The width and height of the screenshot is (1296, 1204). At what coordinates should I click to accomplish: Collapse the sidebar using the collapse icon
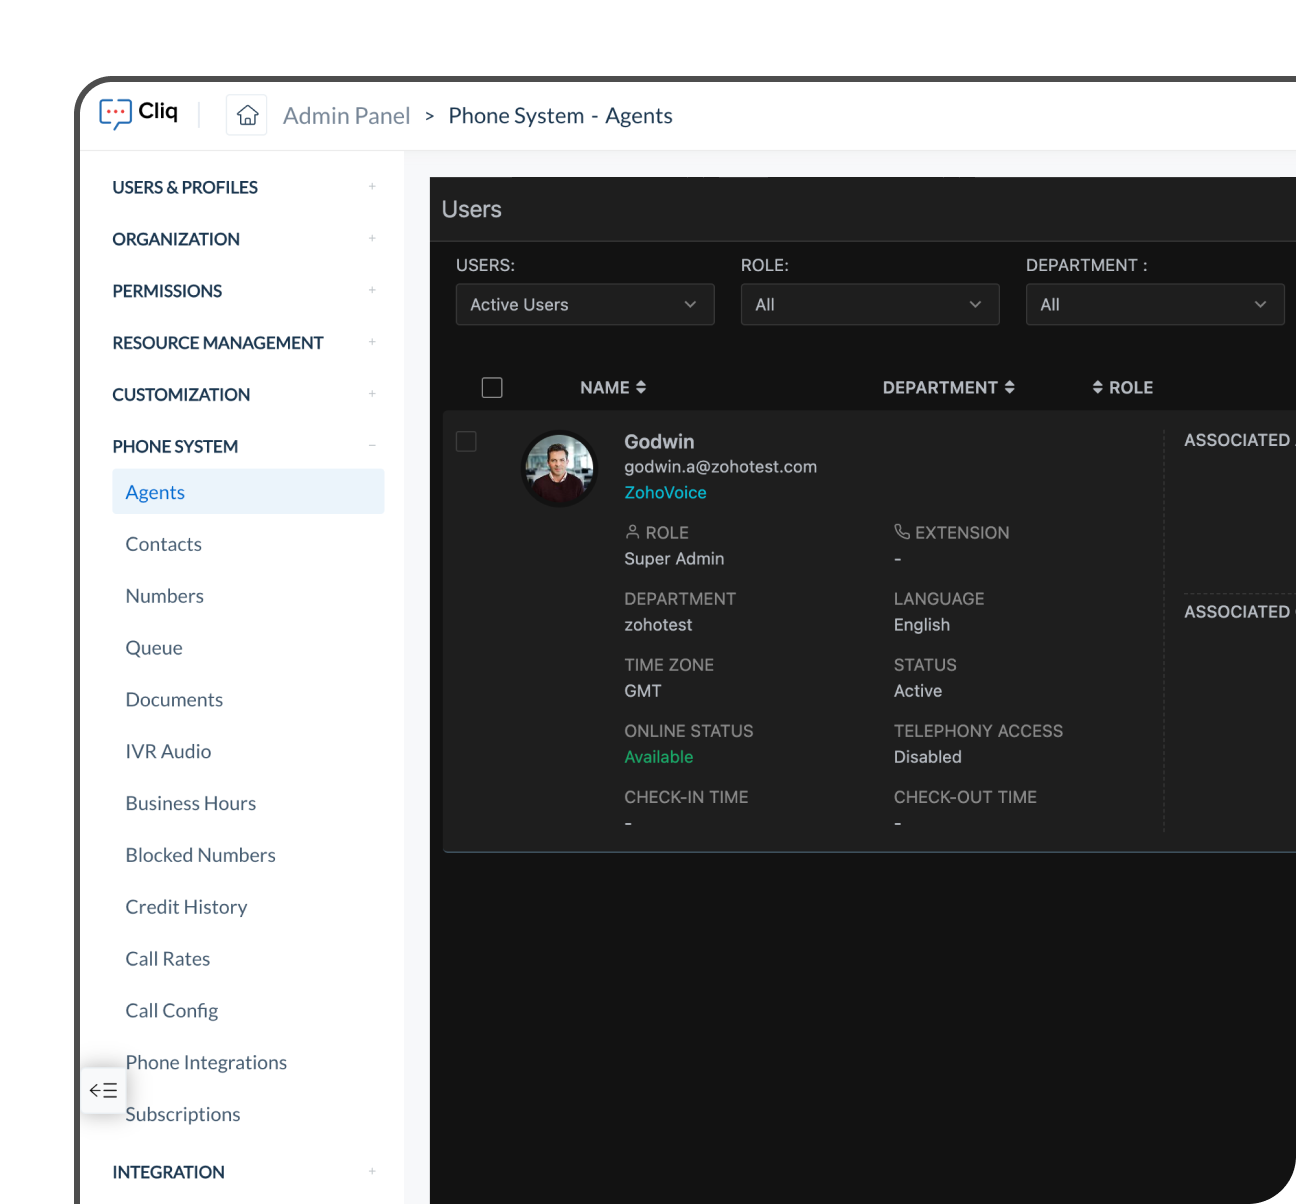[103, 1089]
